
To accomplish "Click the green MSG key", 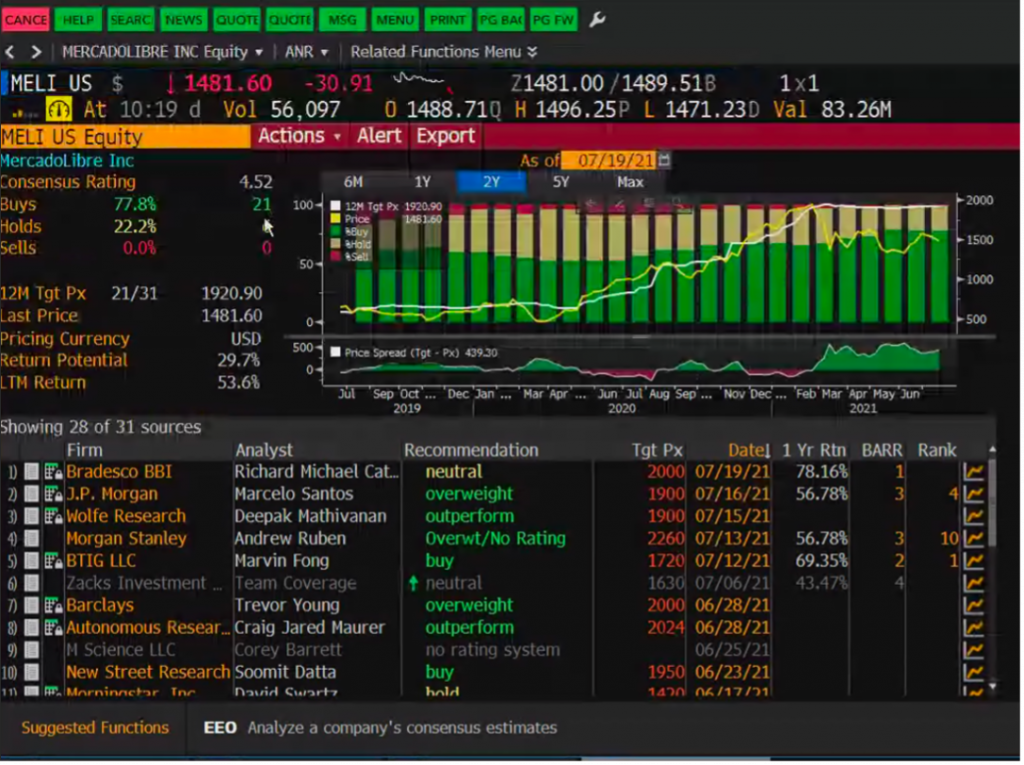I will pos(342,20).
